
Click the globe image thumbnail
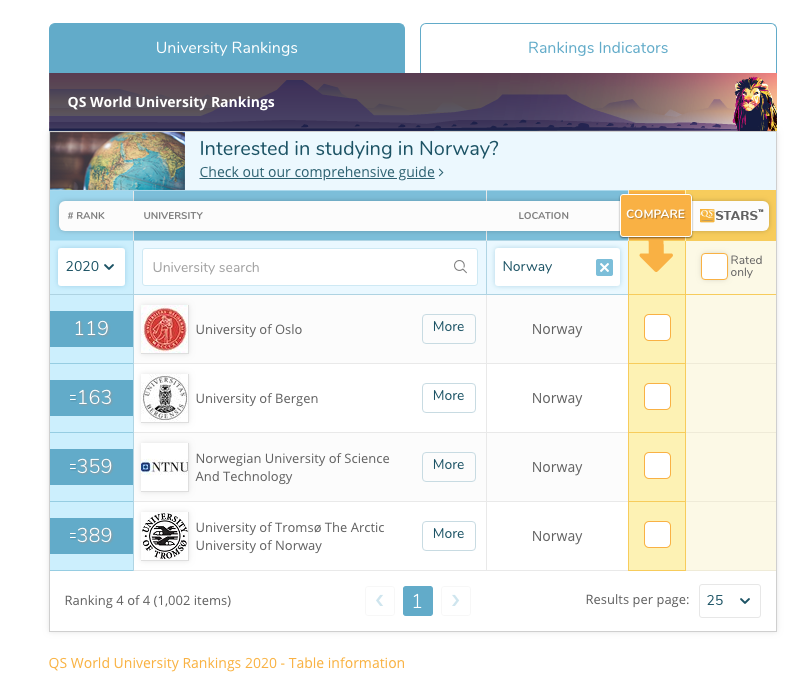coord(118,161)
